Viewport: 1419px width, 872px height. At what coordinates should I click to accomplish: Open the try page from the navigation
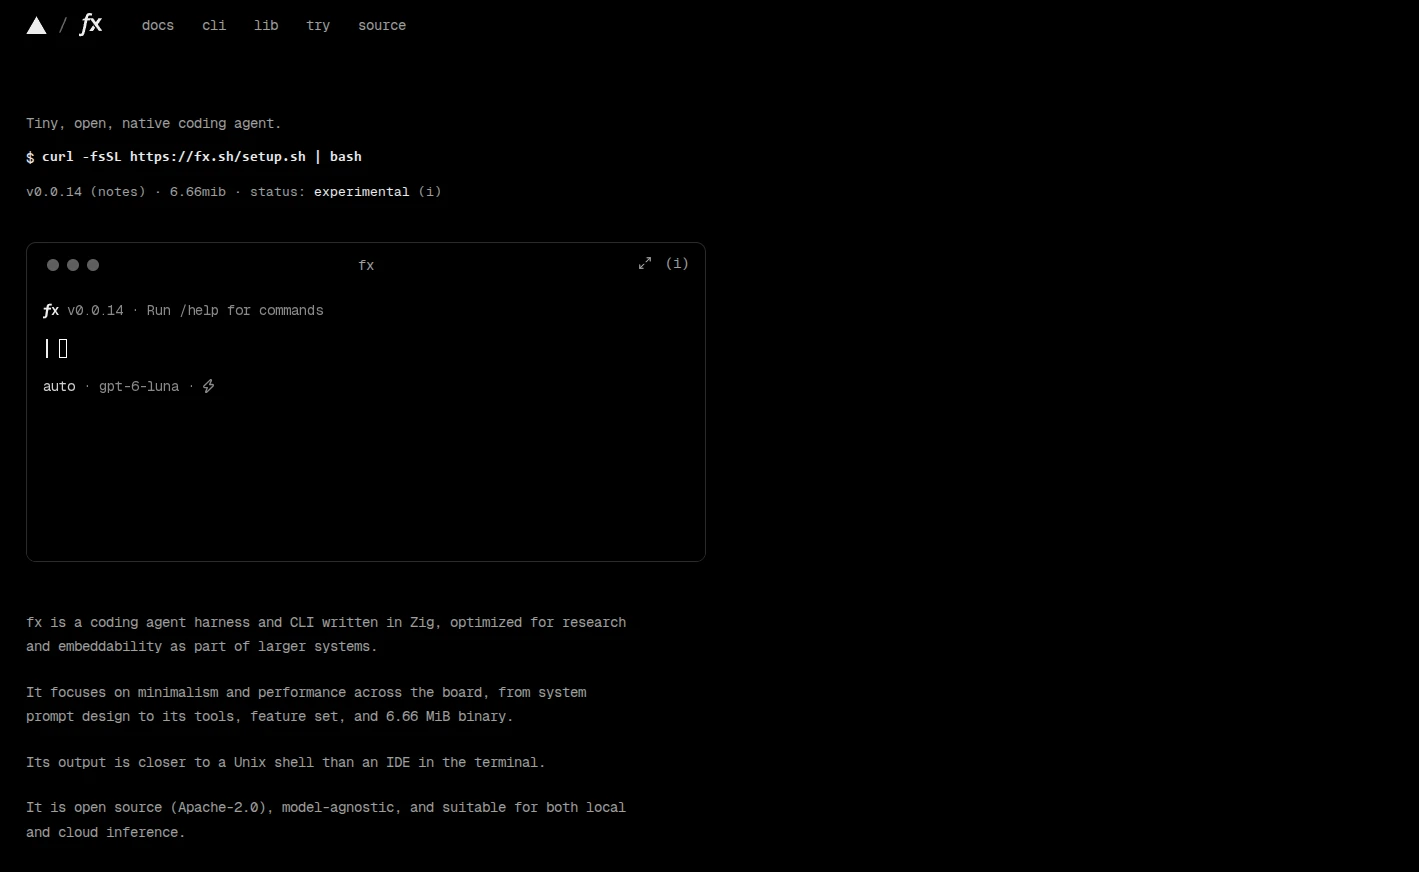point(318,25)
